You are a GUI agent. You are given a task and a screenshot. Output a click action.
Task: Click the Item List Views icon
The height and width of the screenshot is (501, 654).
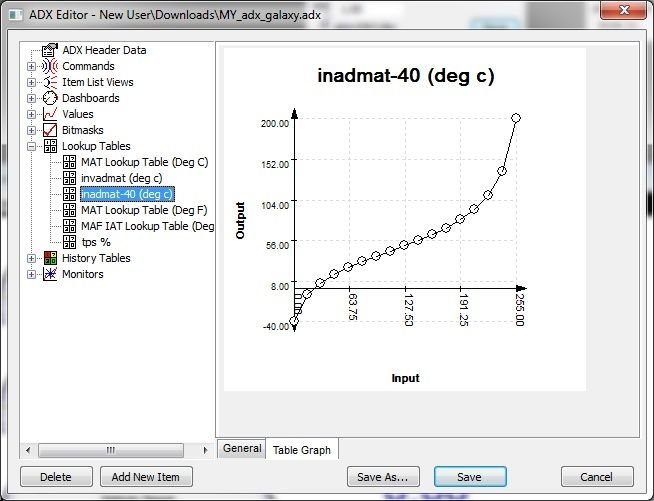pos(50,82)
